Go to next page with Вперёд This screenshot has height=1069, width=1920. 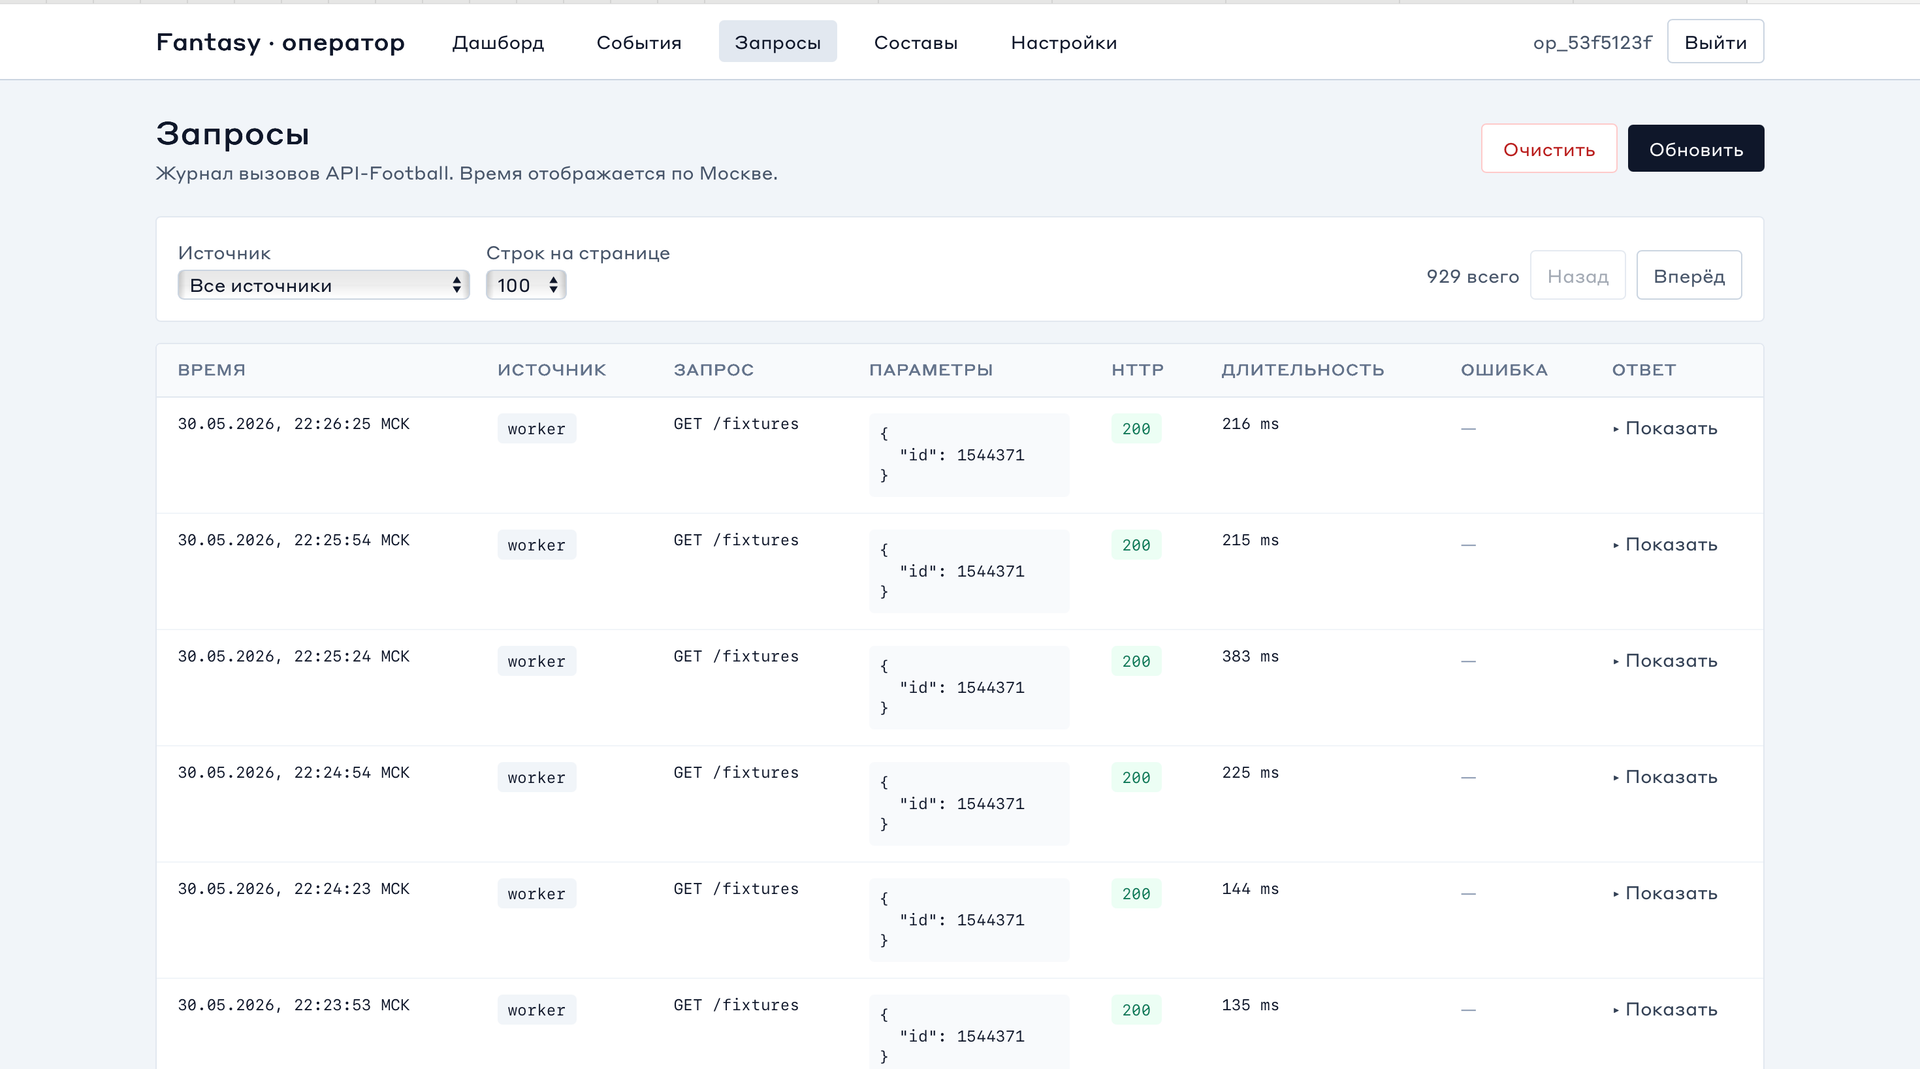(x=1689, y=275)
